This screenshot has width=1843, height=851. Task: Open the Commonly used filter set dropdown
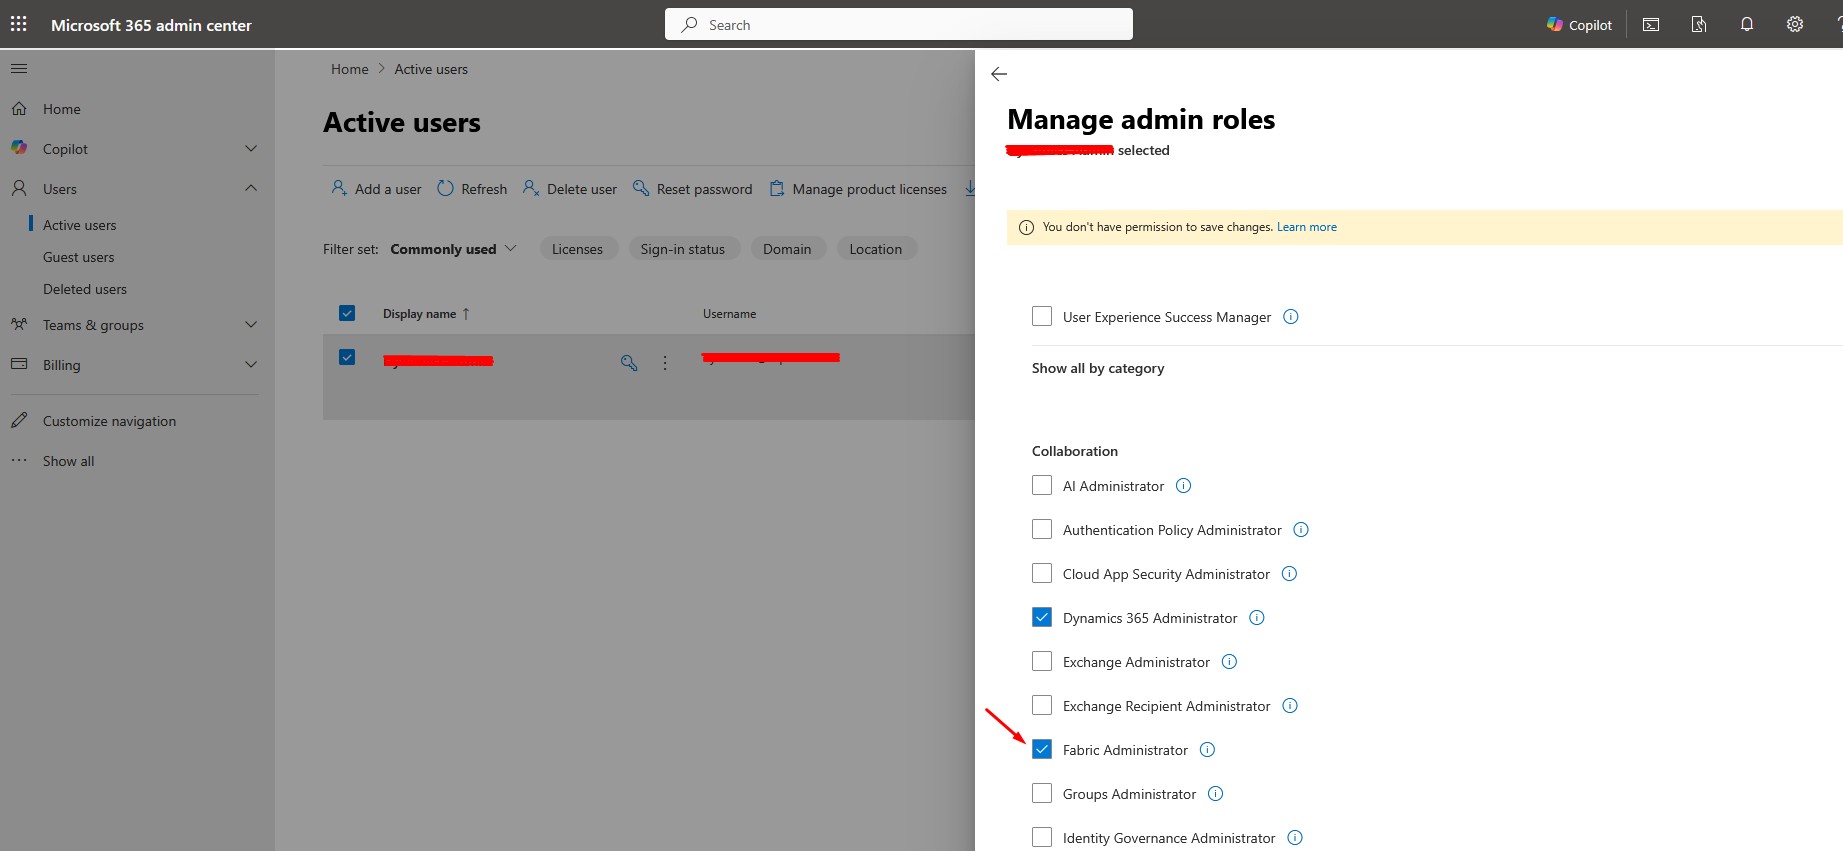point(453,249)
